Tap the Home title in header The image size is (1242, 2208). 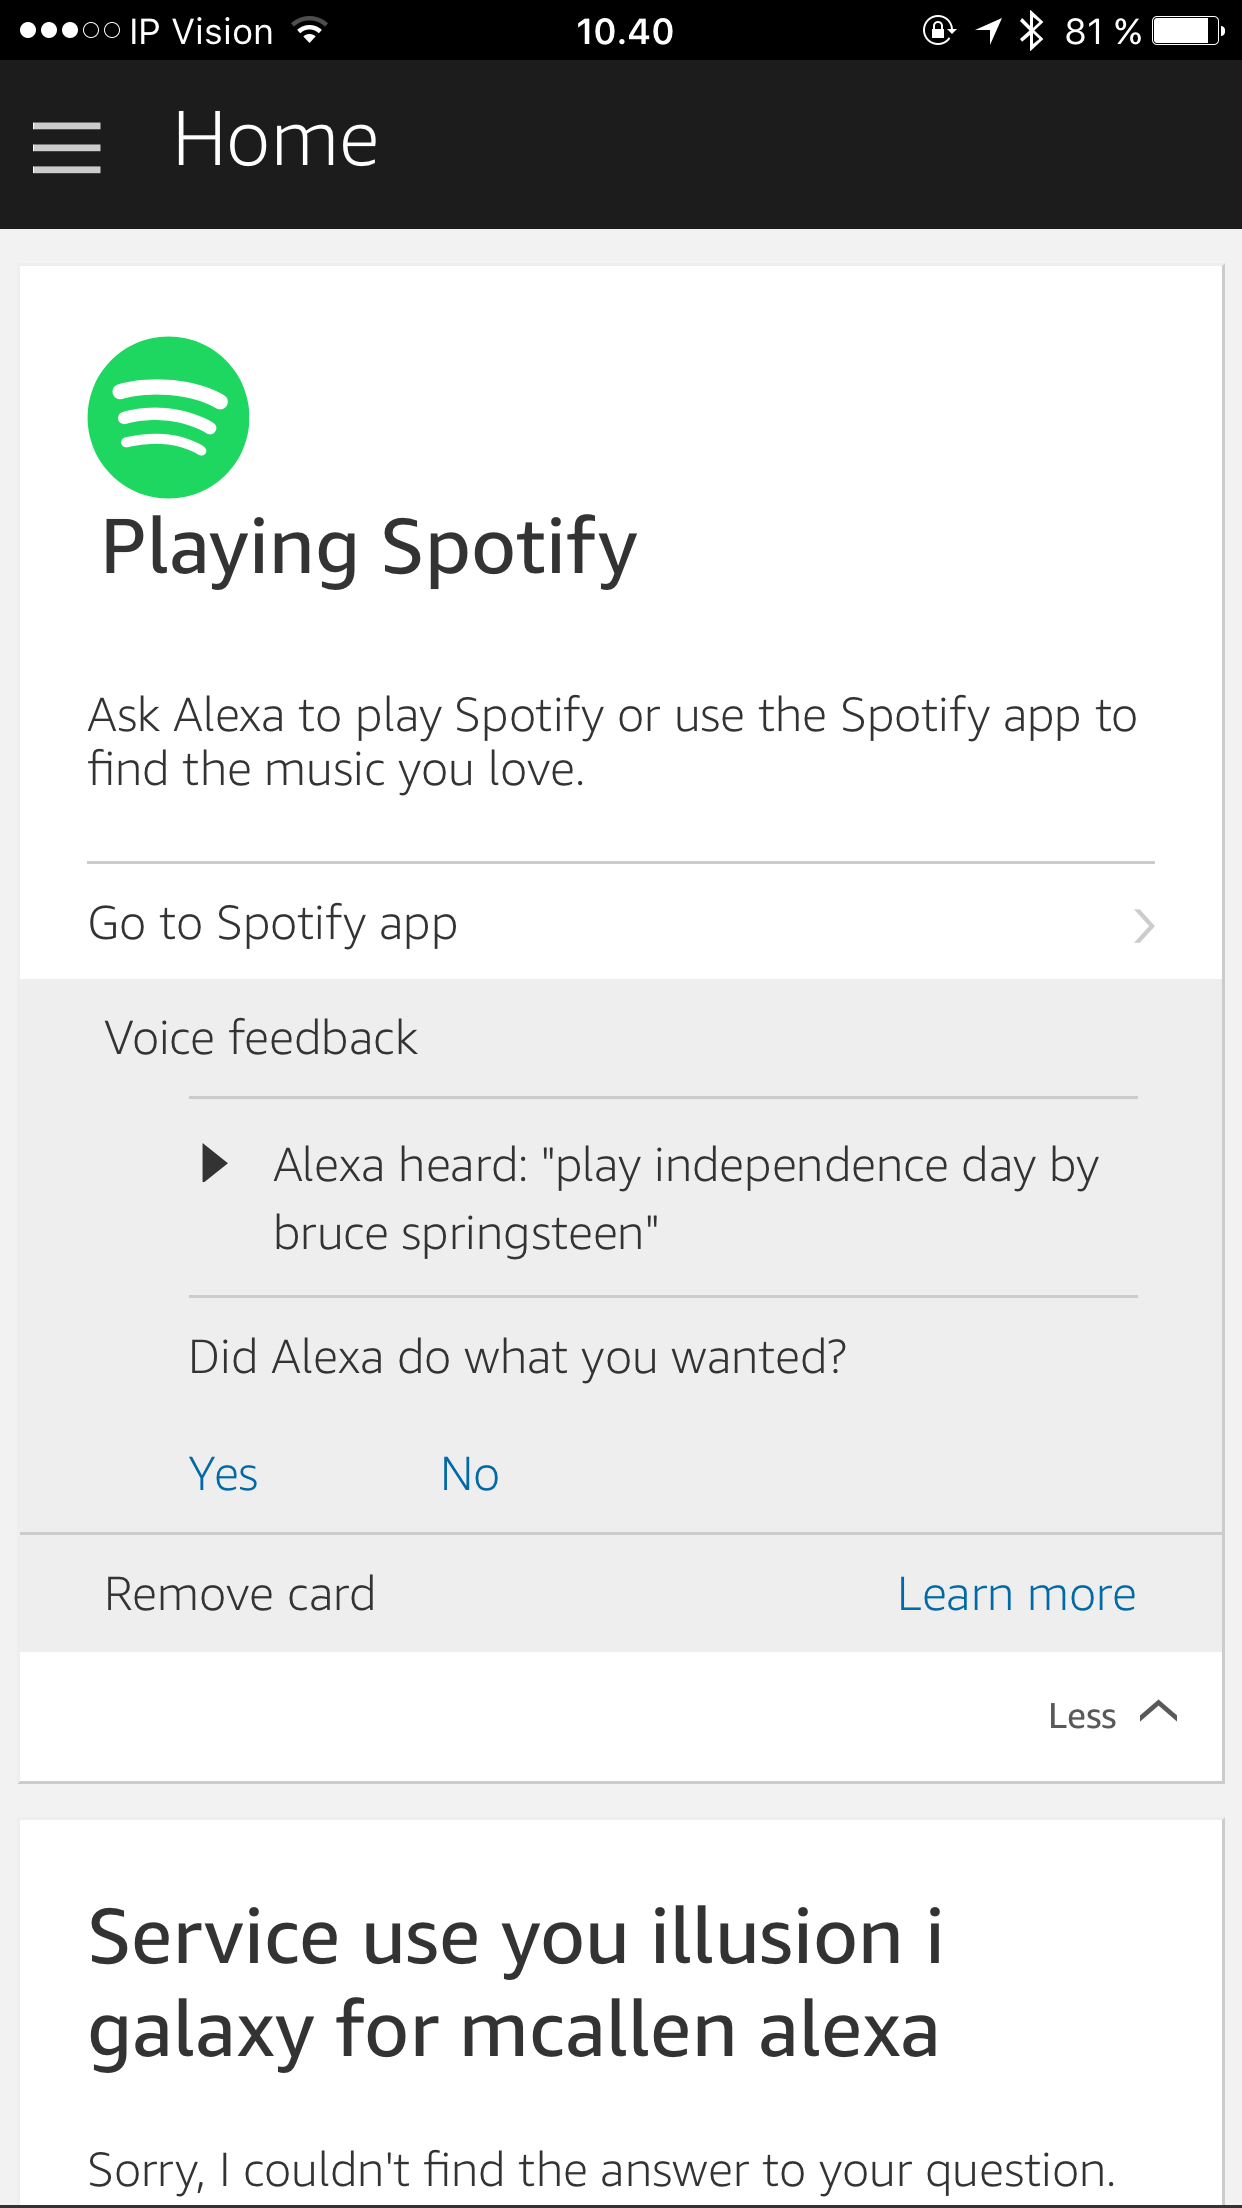276,140
